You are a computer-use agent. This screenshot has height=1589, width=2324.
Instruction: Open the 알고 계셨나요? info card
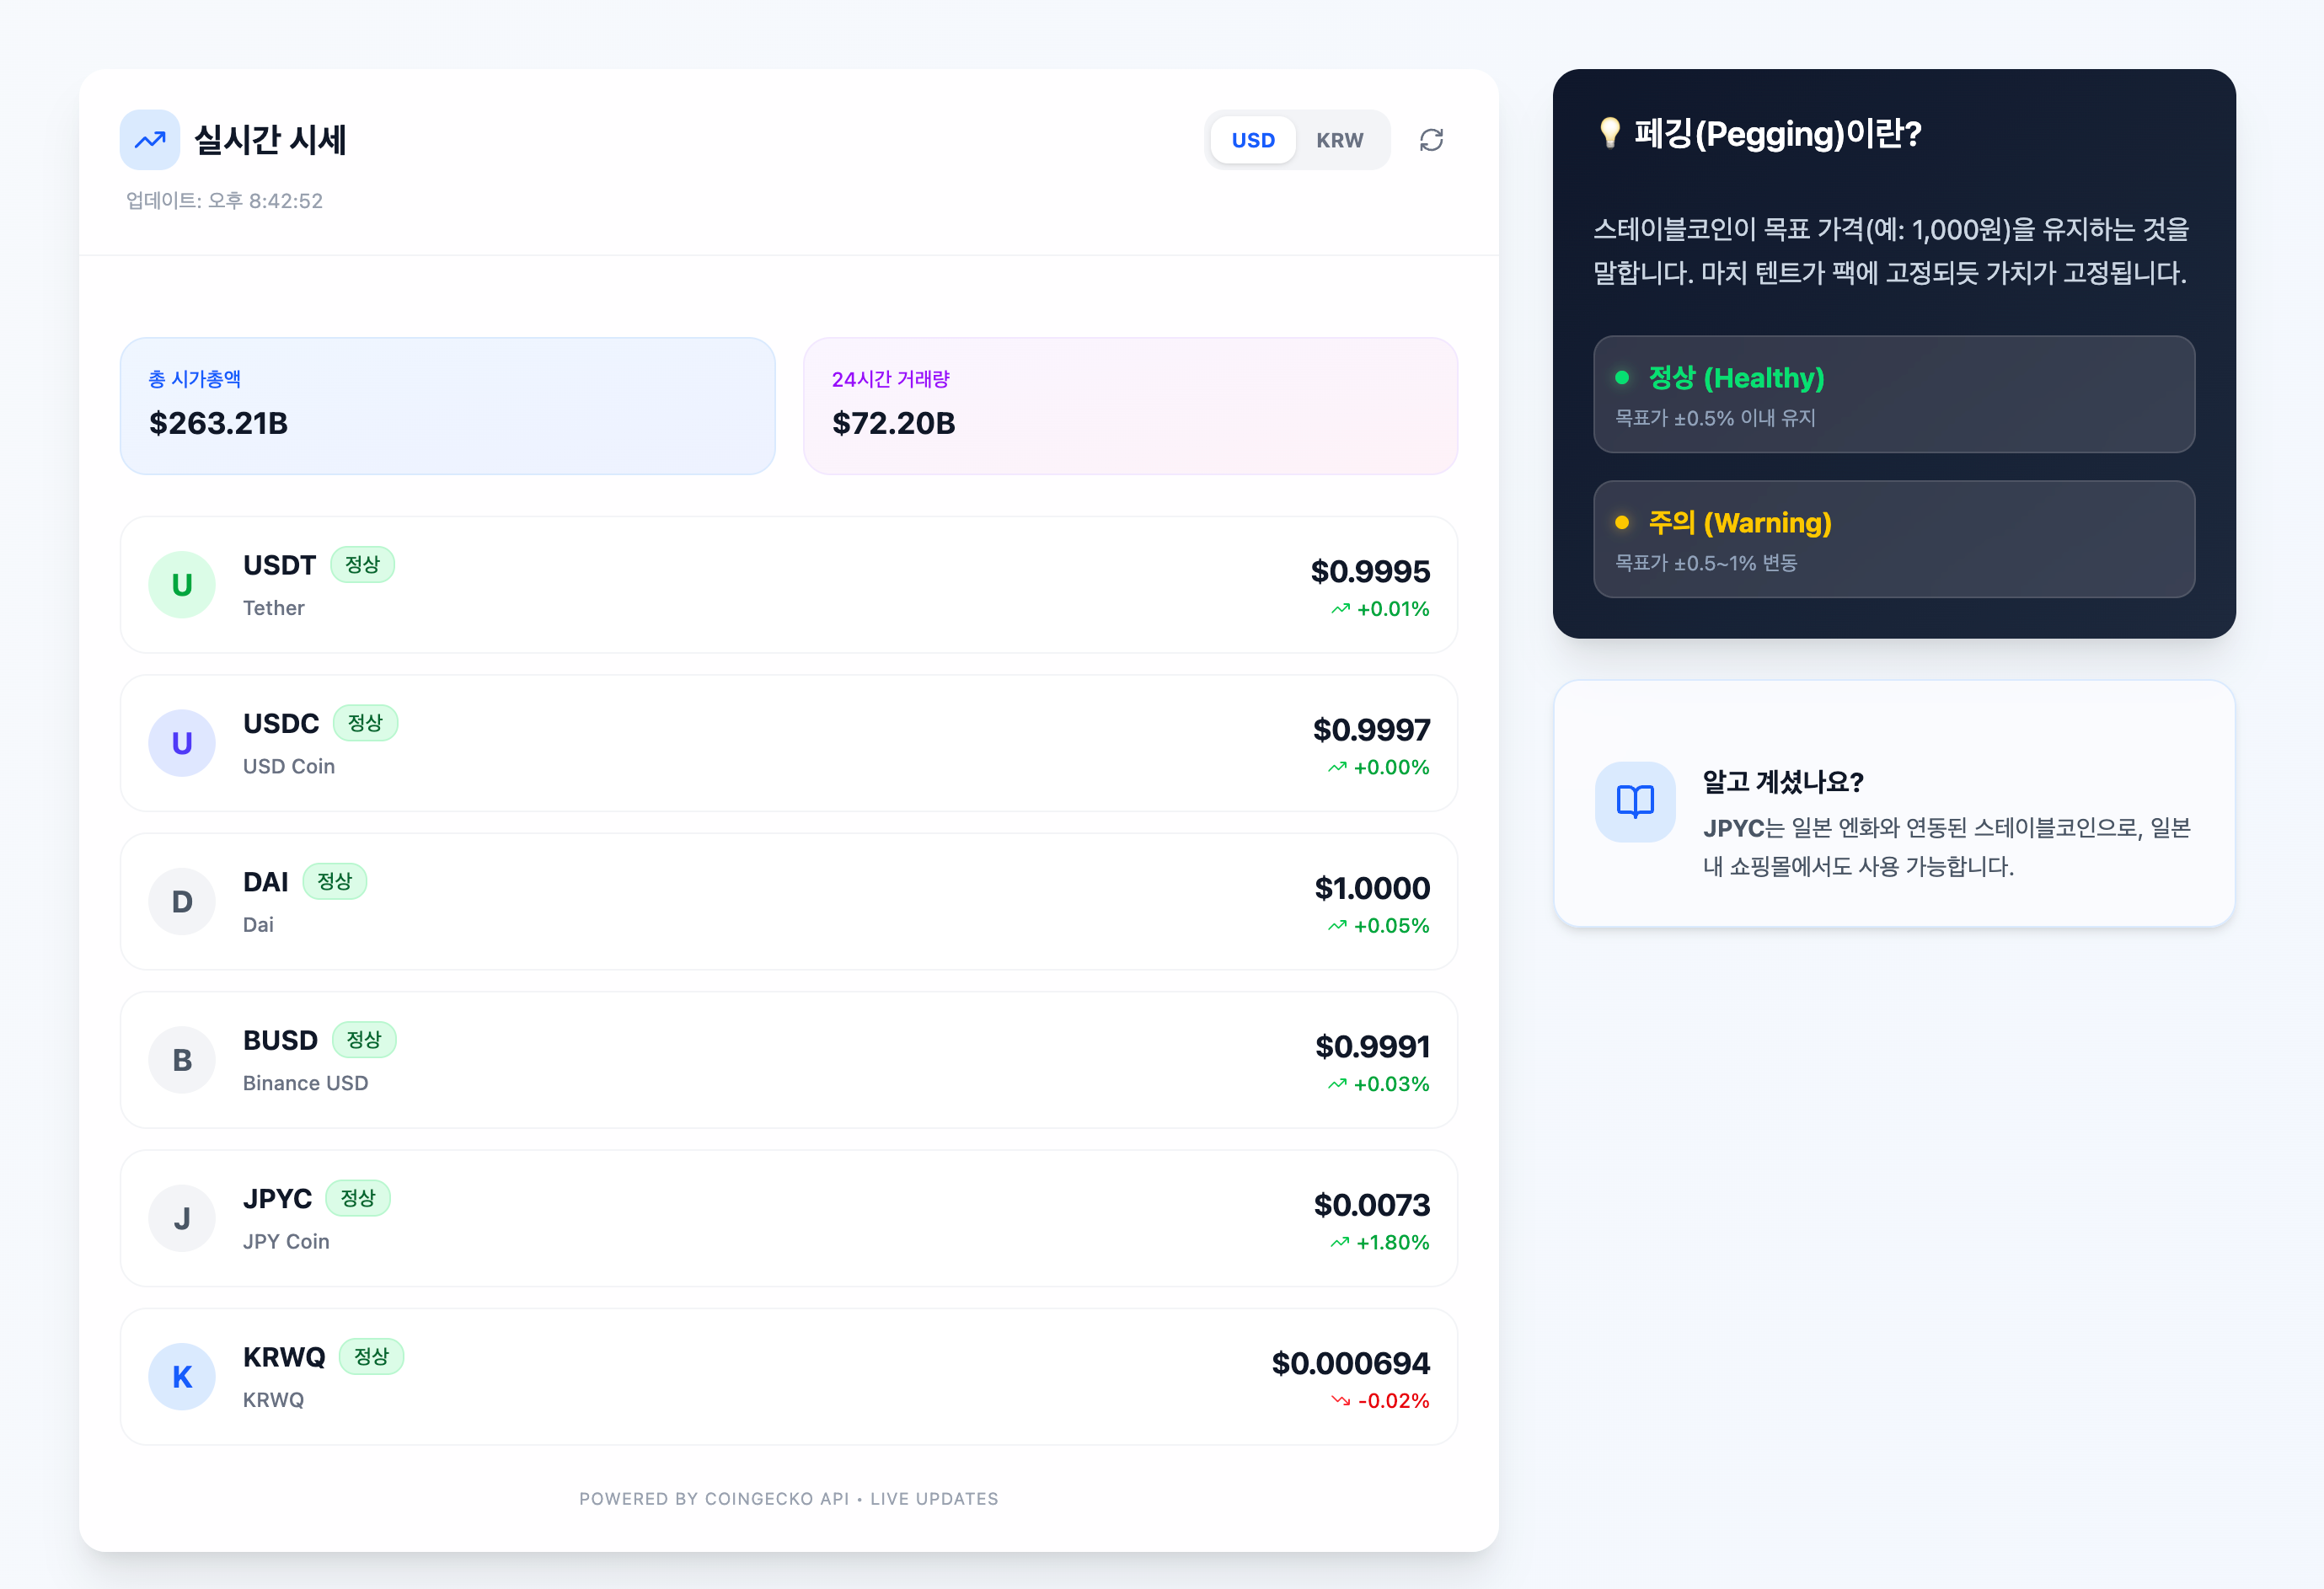click(x=1894, y=804)
